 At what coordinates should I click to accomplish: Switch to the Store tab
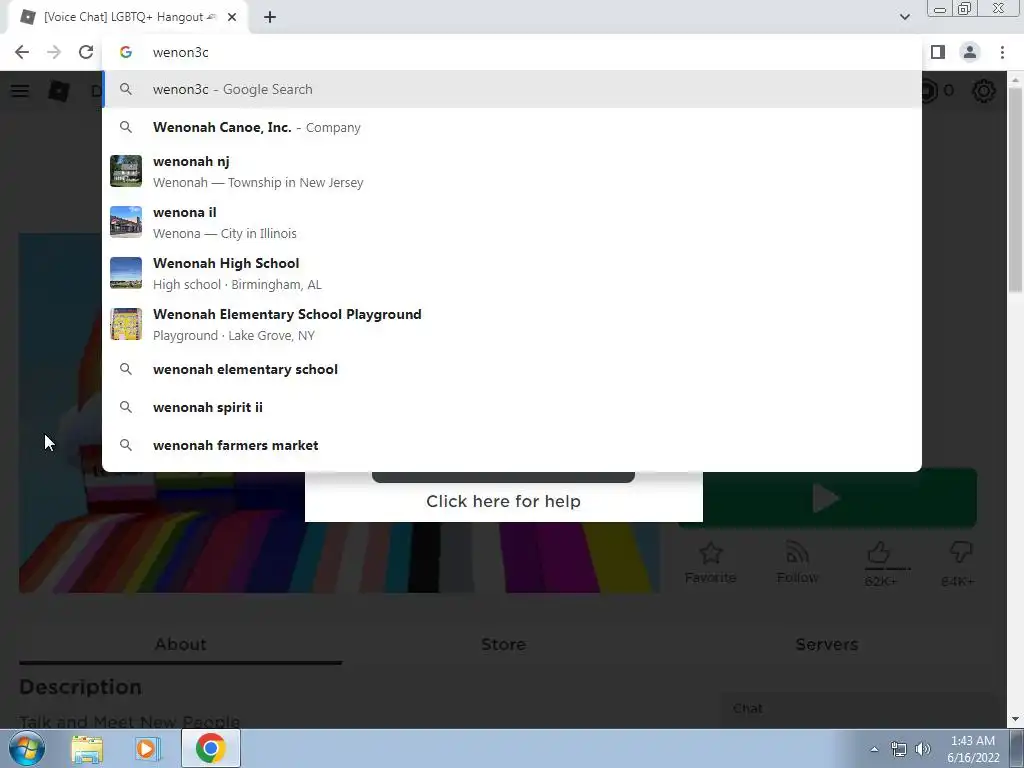click(504, 644)
